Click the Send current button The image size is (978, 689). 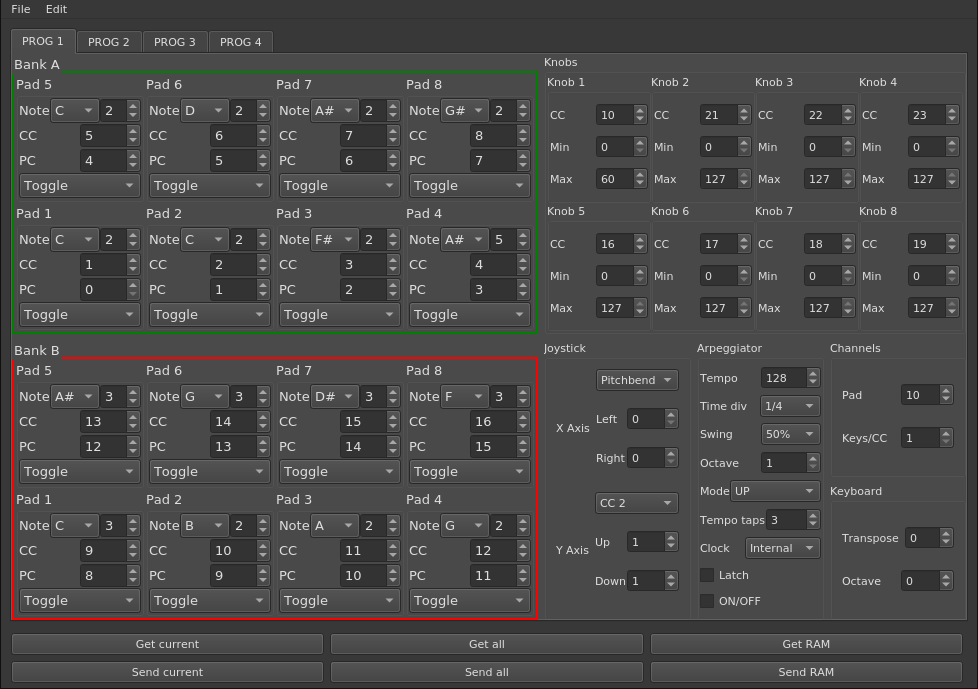pyautogui.click(x=167, y=672)
